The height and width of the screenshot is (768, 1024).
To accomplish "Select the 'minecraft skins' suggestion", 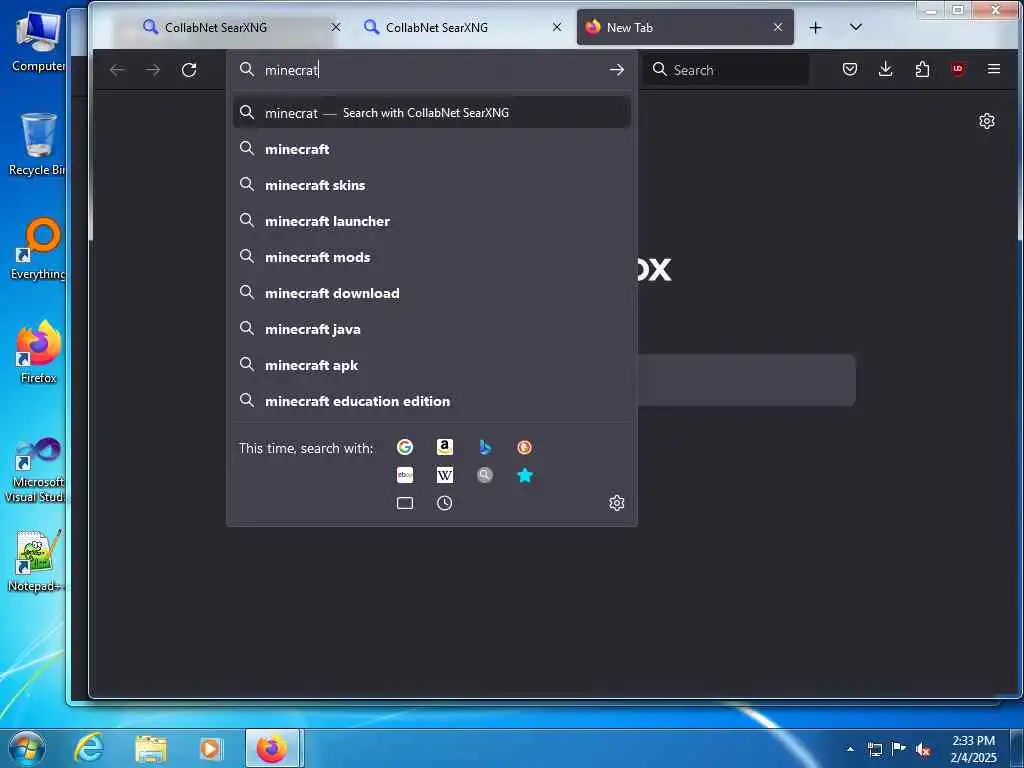I will coord(432,185).
